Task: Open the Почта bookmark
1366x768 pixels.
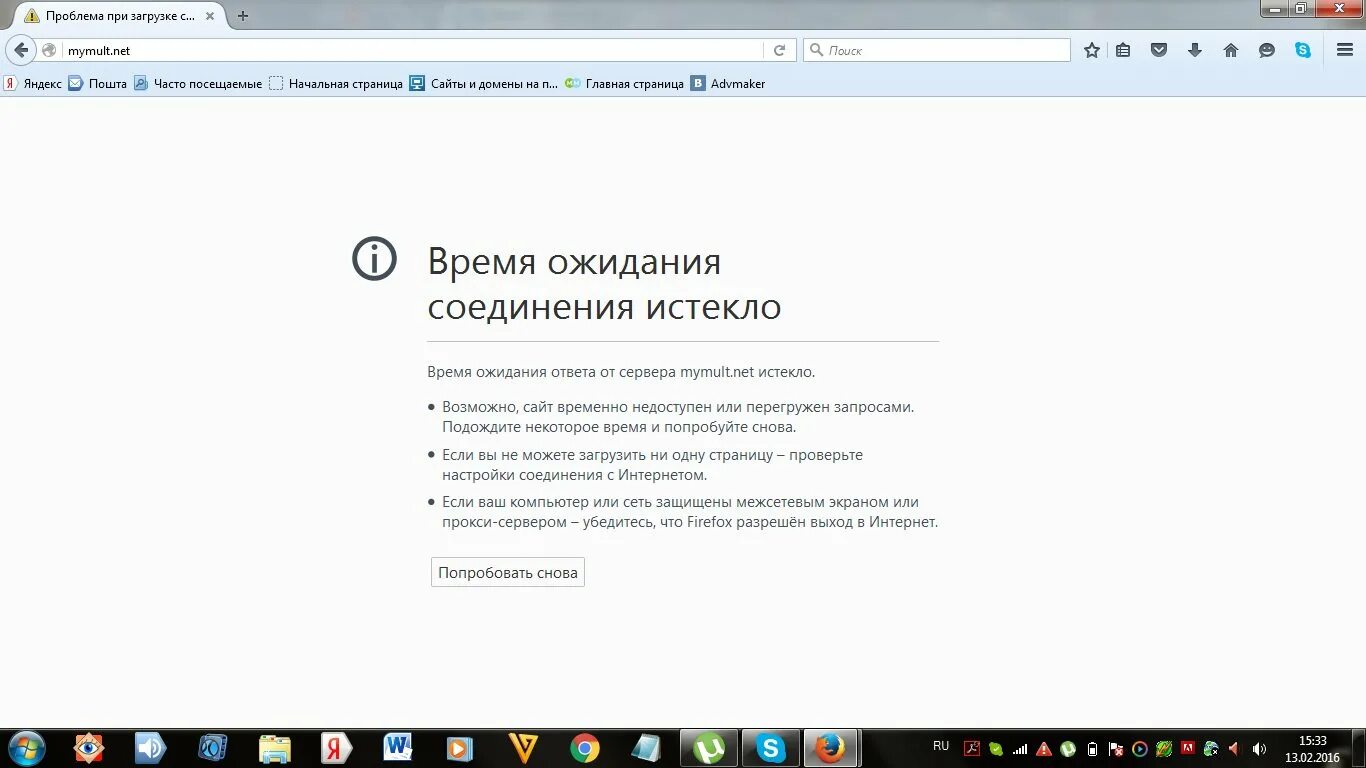Action: [98, 84]
